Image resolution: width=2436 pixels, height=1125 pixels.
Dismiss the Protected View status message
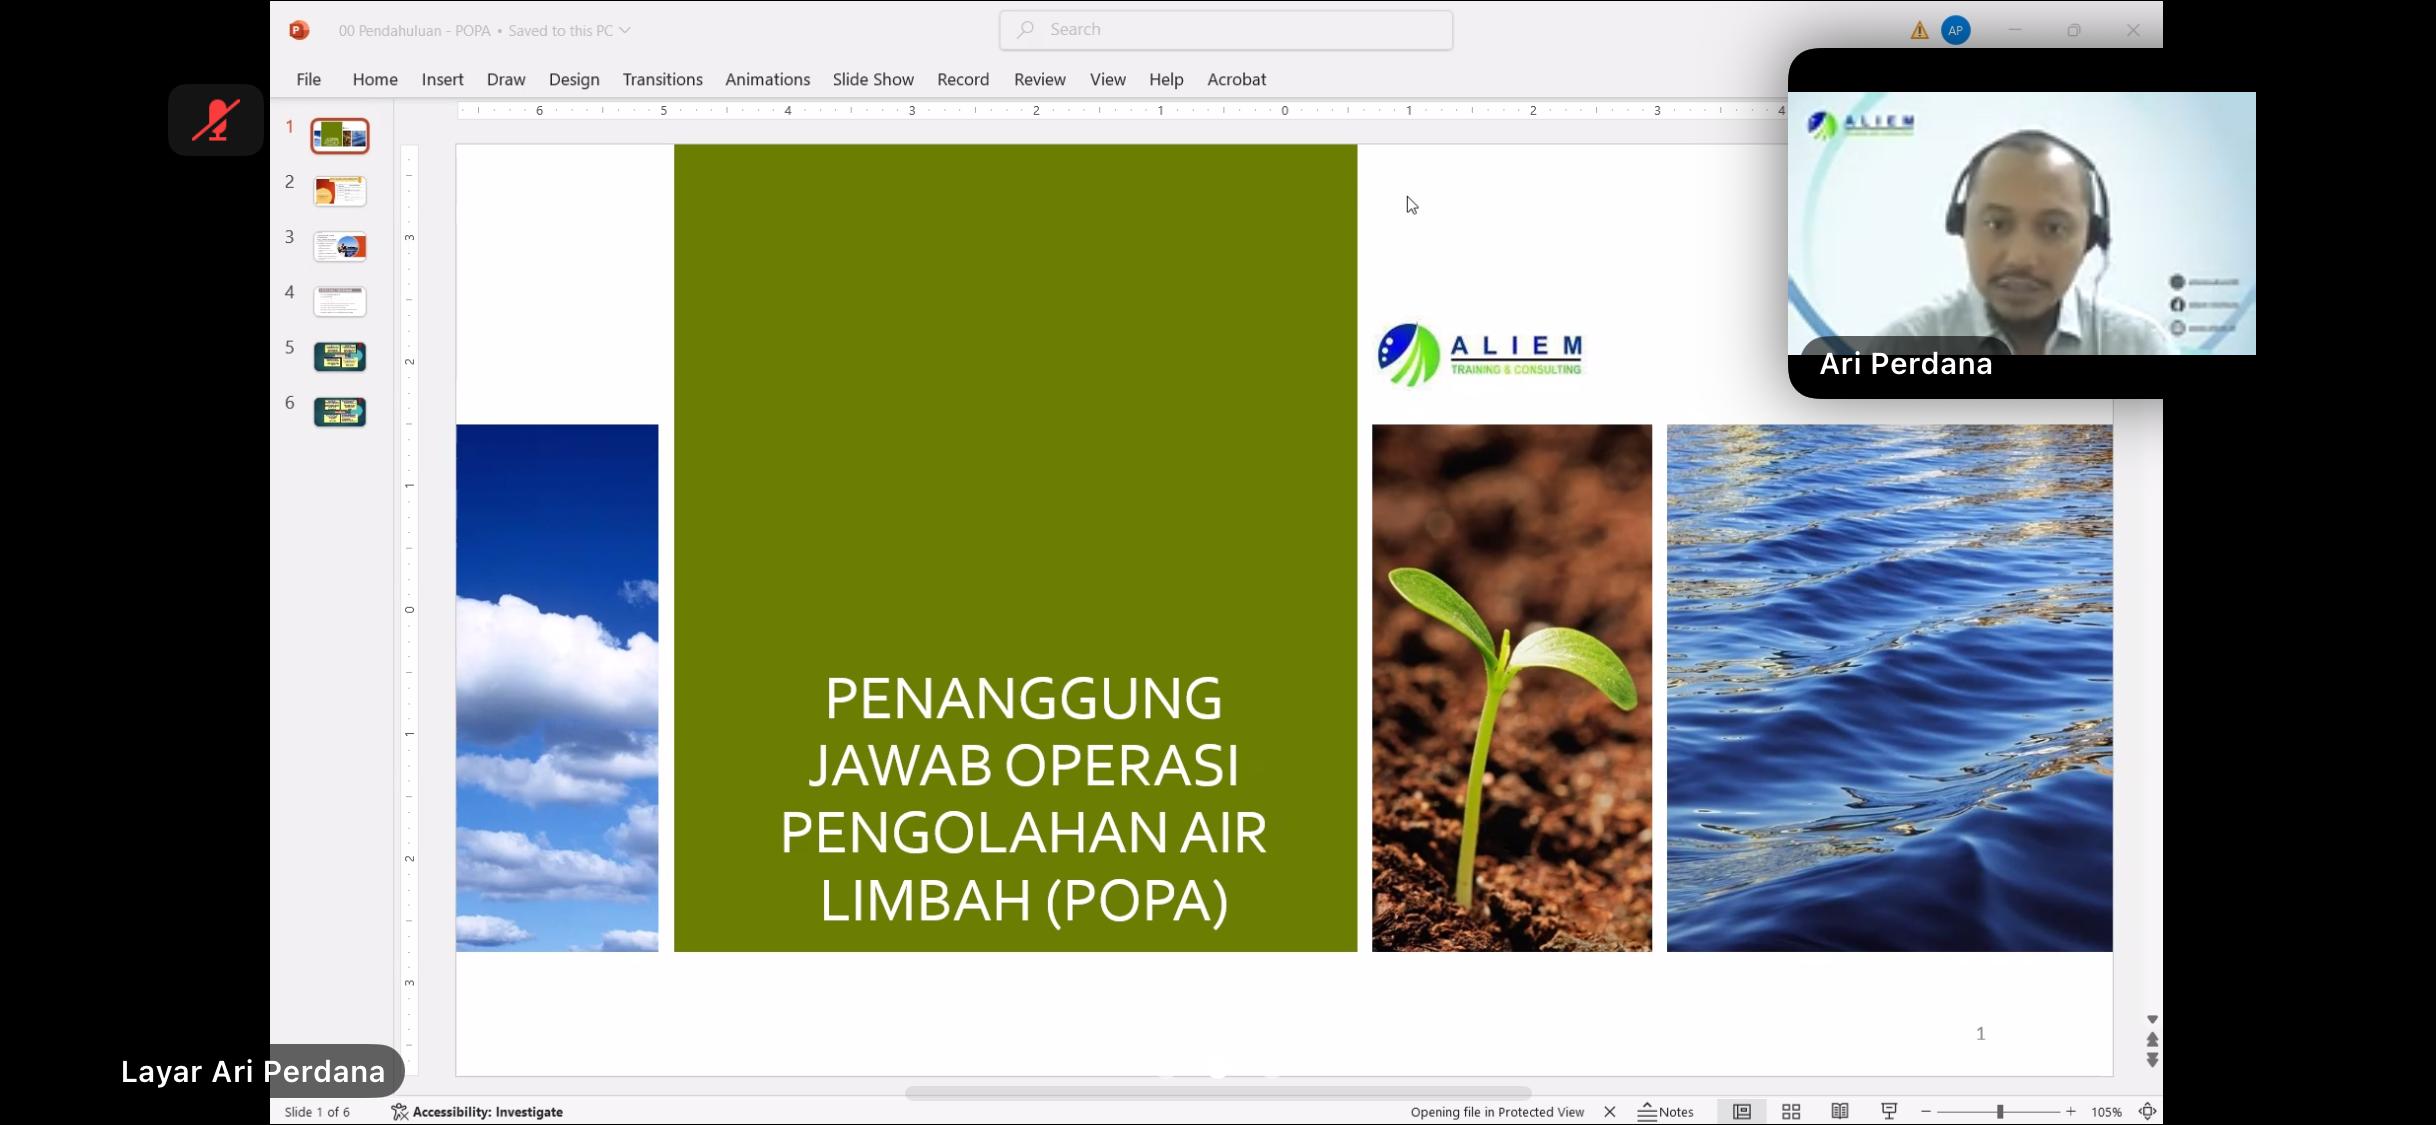pos(1609,1111)
